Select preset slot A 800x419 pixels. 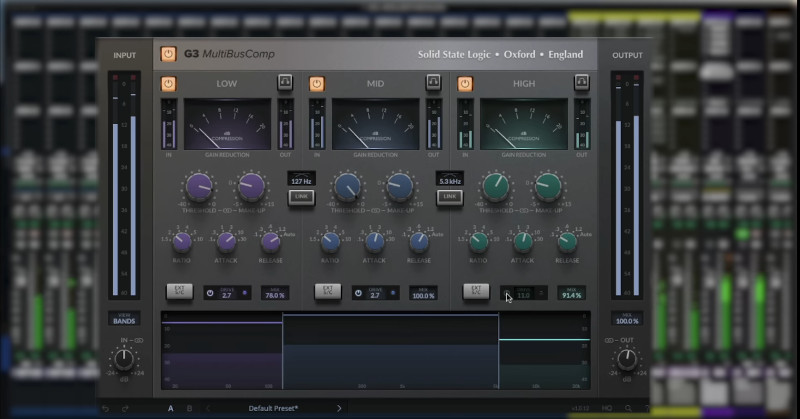tap(170, 408)
